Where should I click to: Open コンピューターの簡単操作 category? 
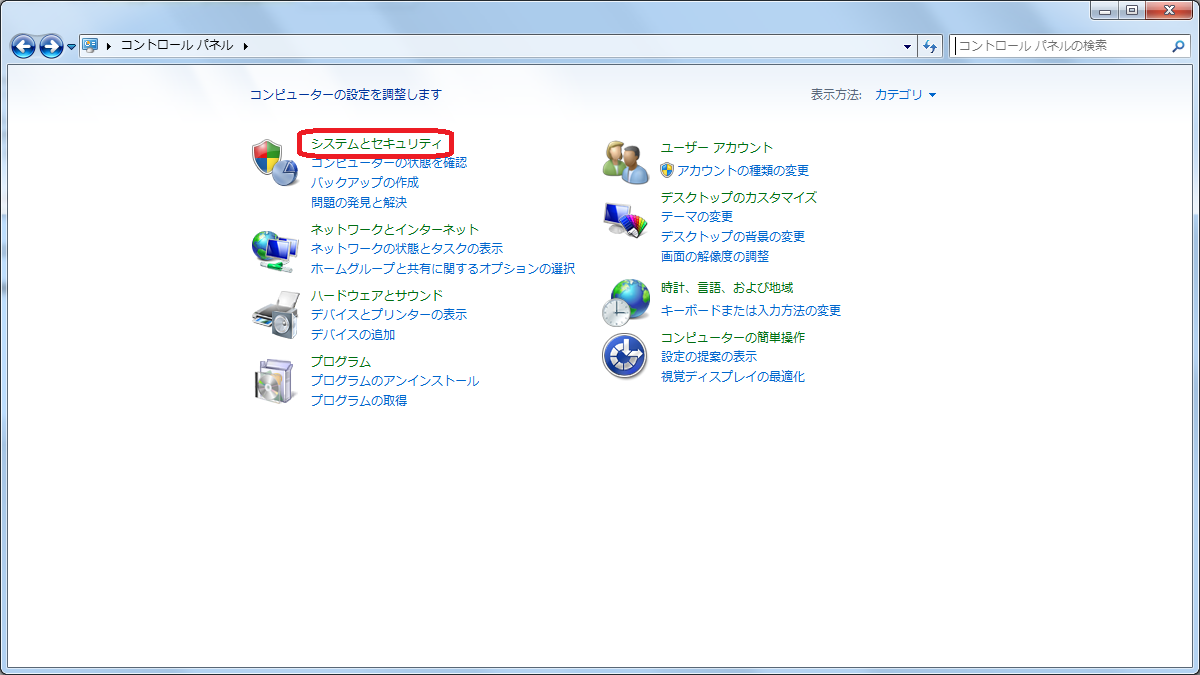[732, 337]
